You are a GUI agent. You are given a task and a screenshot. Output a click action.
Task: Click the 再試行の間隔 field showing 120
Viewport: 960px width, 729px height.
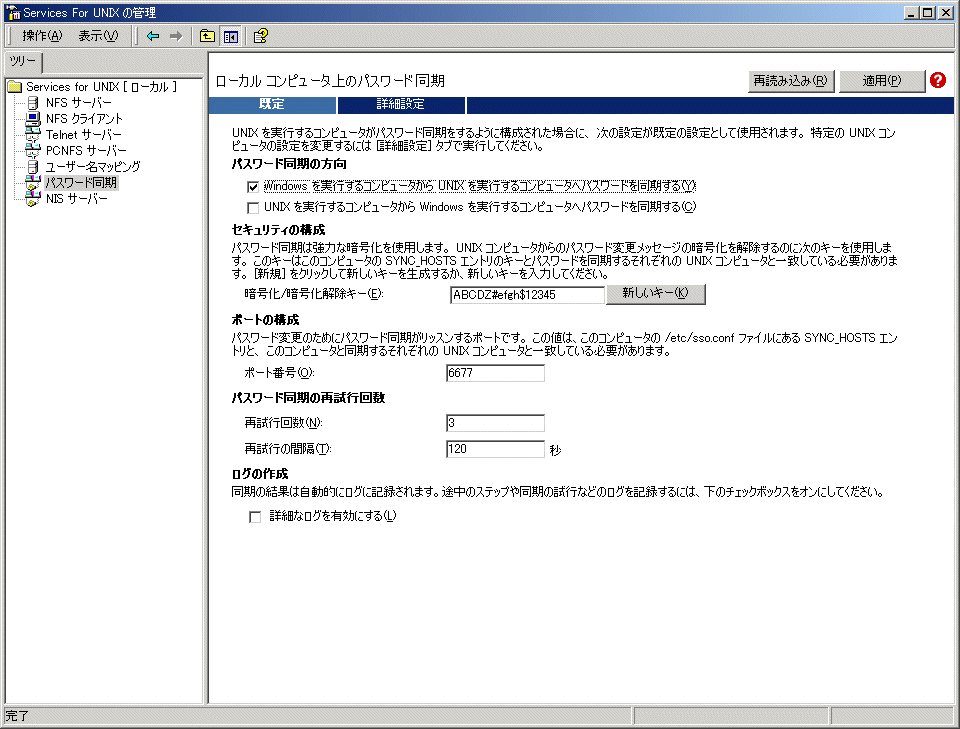point(495,449)
